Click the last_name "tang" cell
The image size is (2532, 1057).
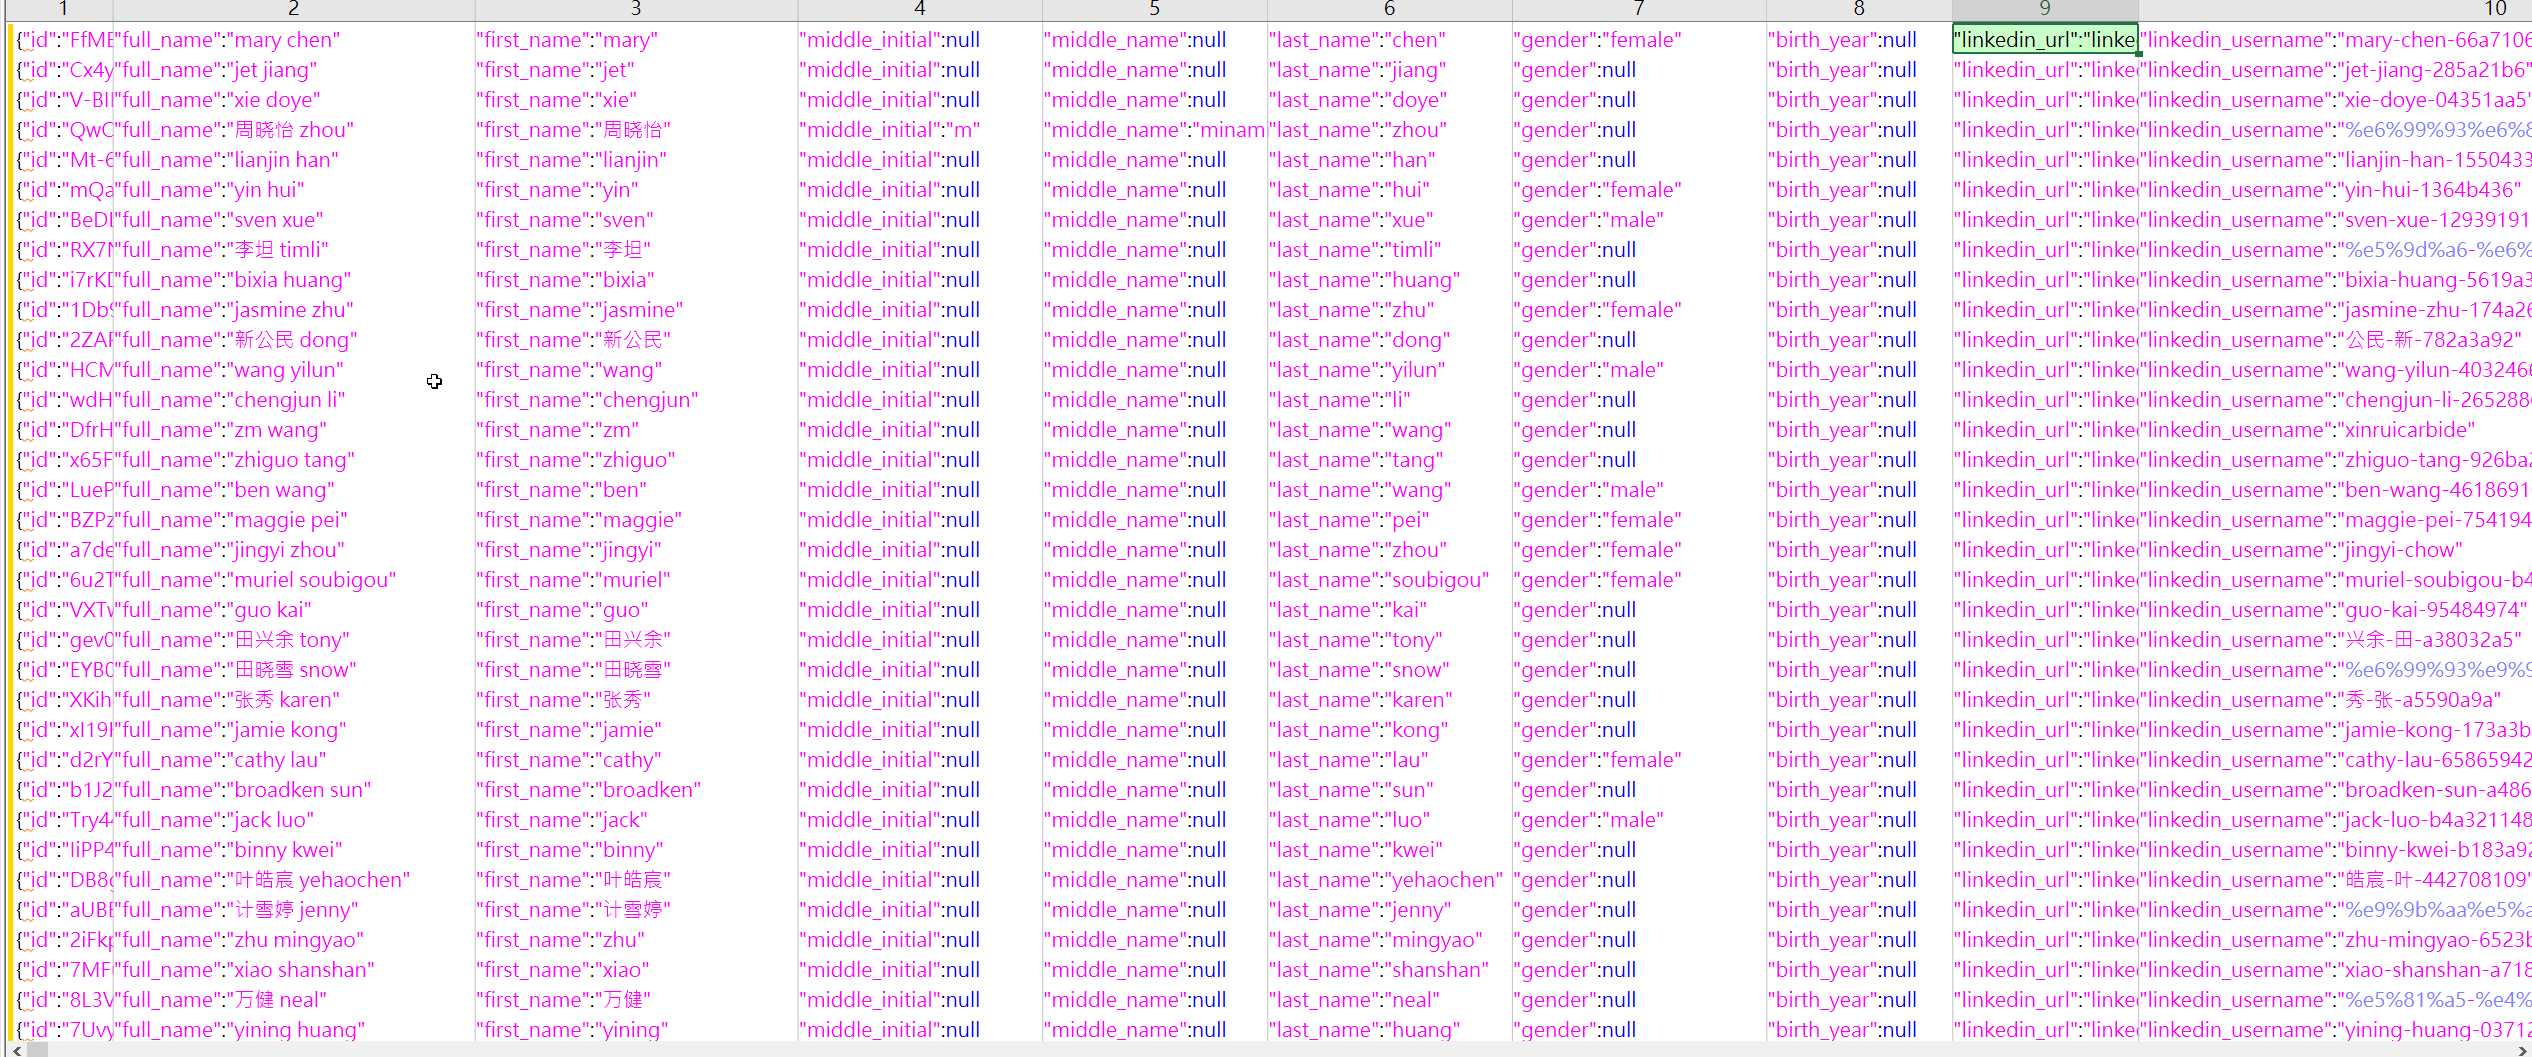(x=1390, y=460)
